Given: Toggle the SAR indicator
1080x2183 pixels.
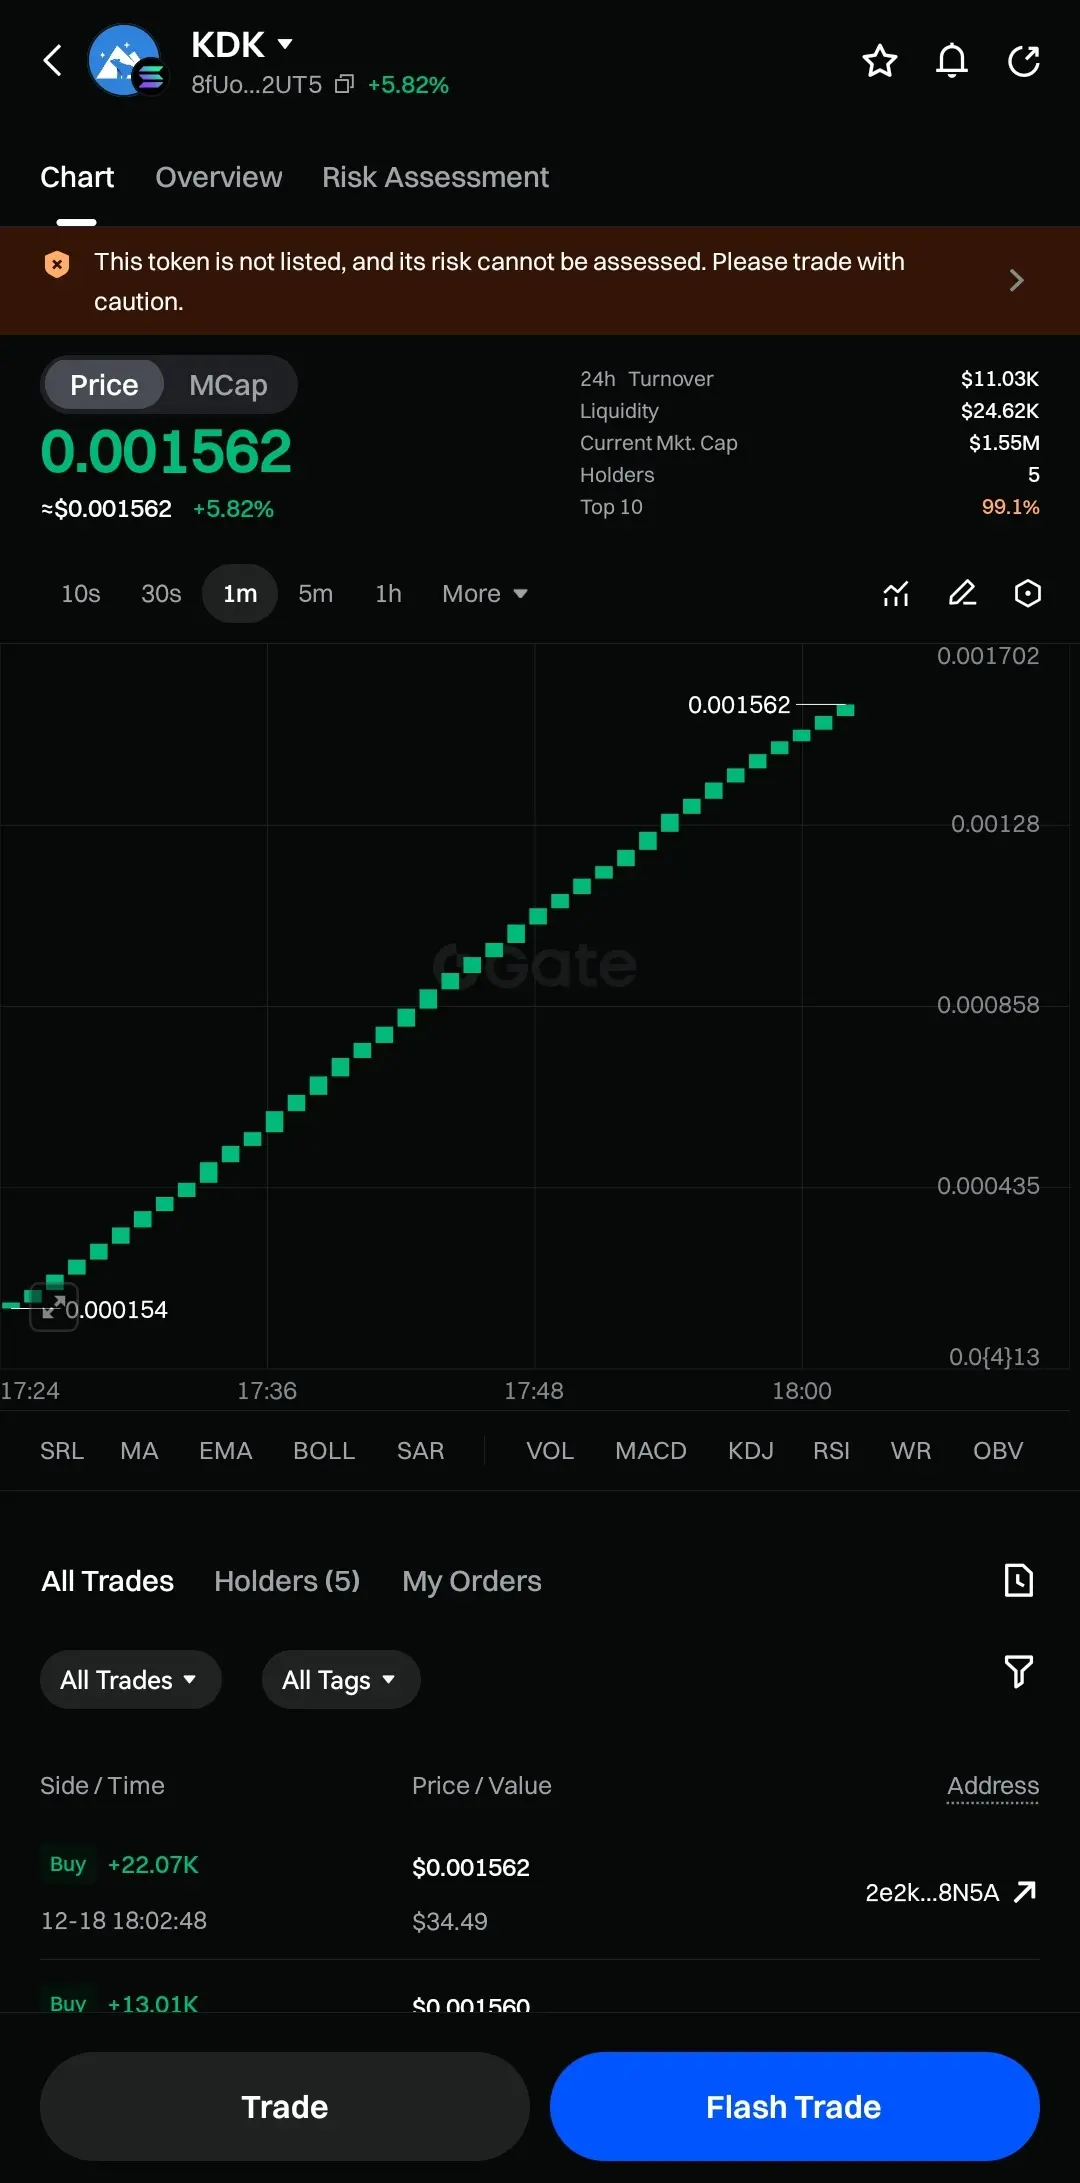Looking at the screenshot, I should 420,1451.
